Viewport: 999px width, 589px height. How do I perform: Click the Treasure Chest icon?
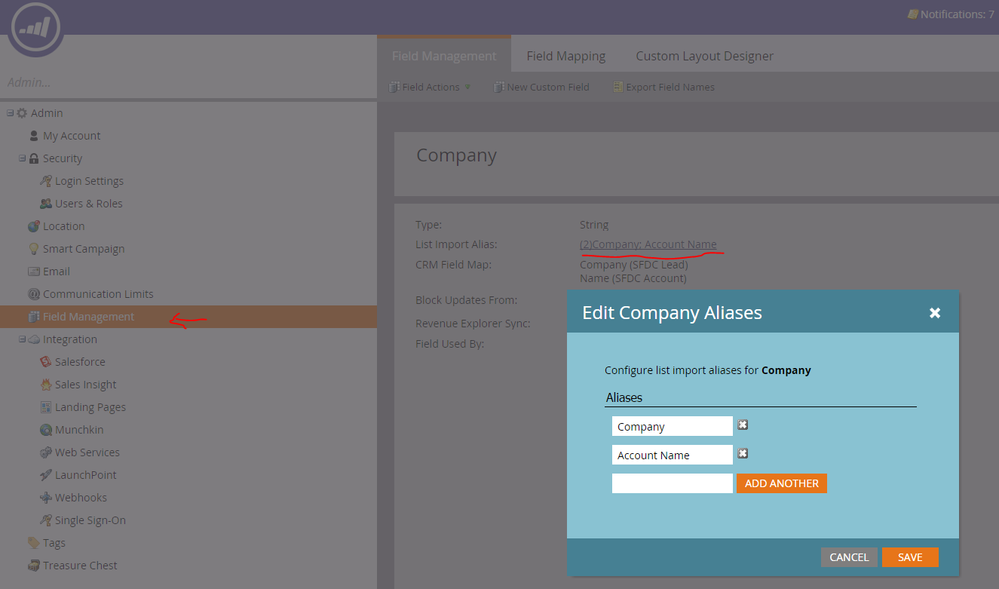pyautogui.click(x=34, y=565)
